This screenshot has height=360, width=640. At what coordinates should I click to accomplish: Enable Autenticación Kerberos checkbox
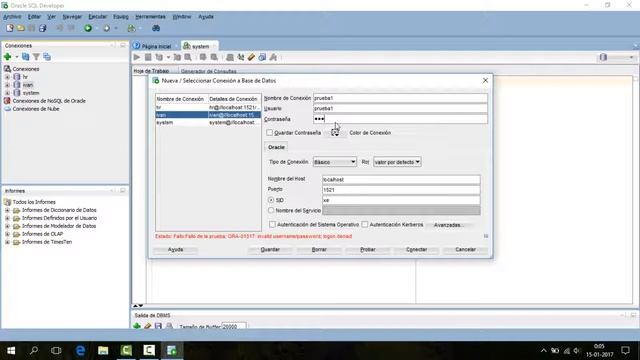click(x=364, y=224)
